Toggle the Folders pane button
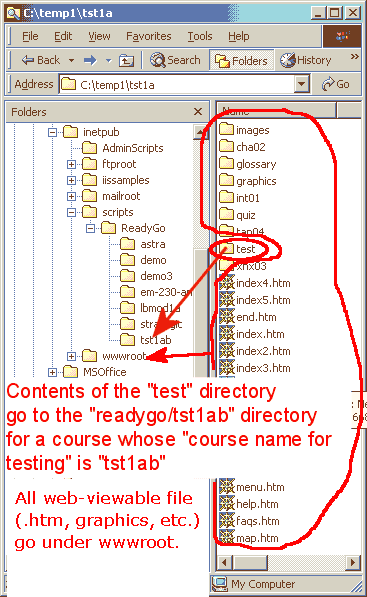Screen dimensions: 367x597 coord(241,60)
